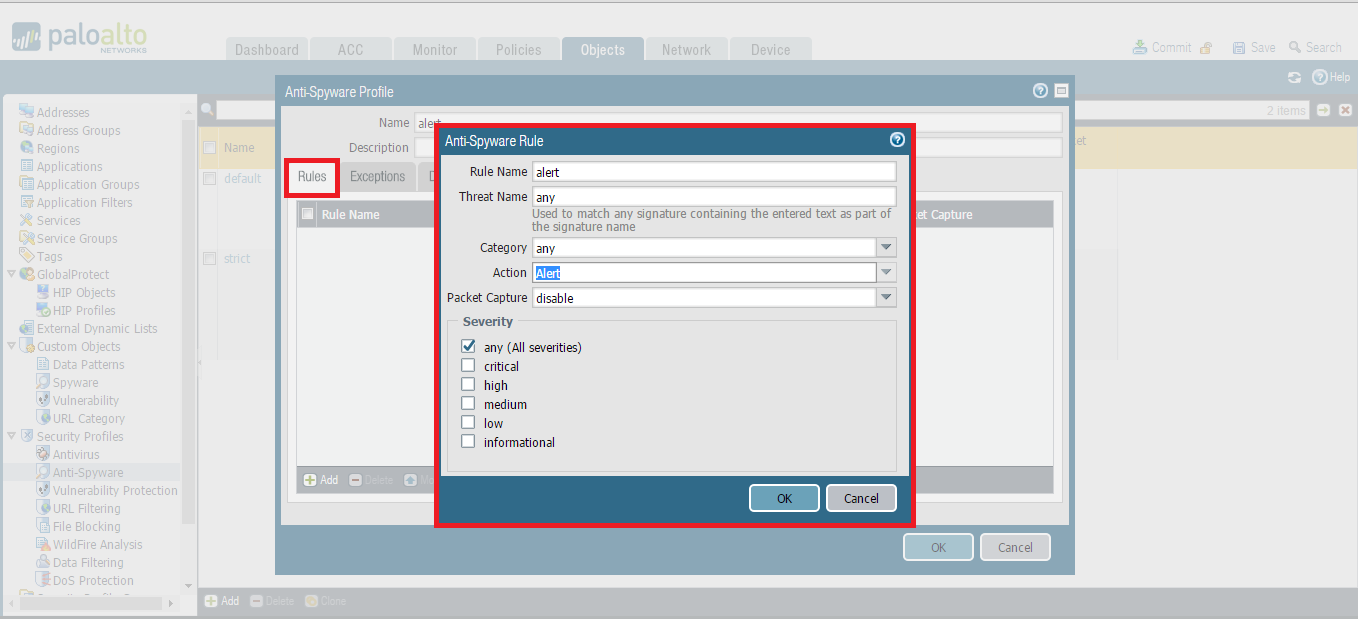Click Cancel in Anti-Spyware Rule dialog
The height and width of the screenshot is (619, 1358).
click(861, 498)
